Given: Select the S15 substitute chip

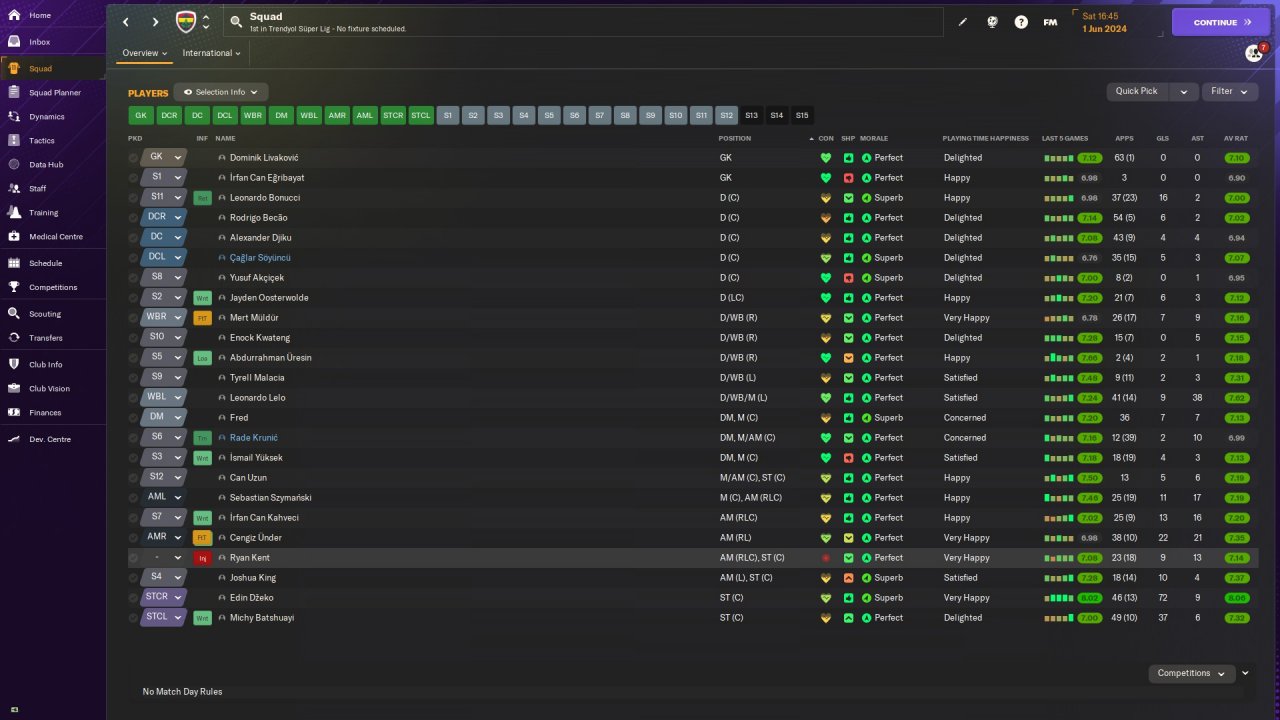Looking at the screenshot, I should point(802,115).
